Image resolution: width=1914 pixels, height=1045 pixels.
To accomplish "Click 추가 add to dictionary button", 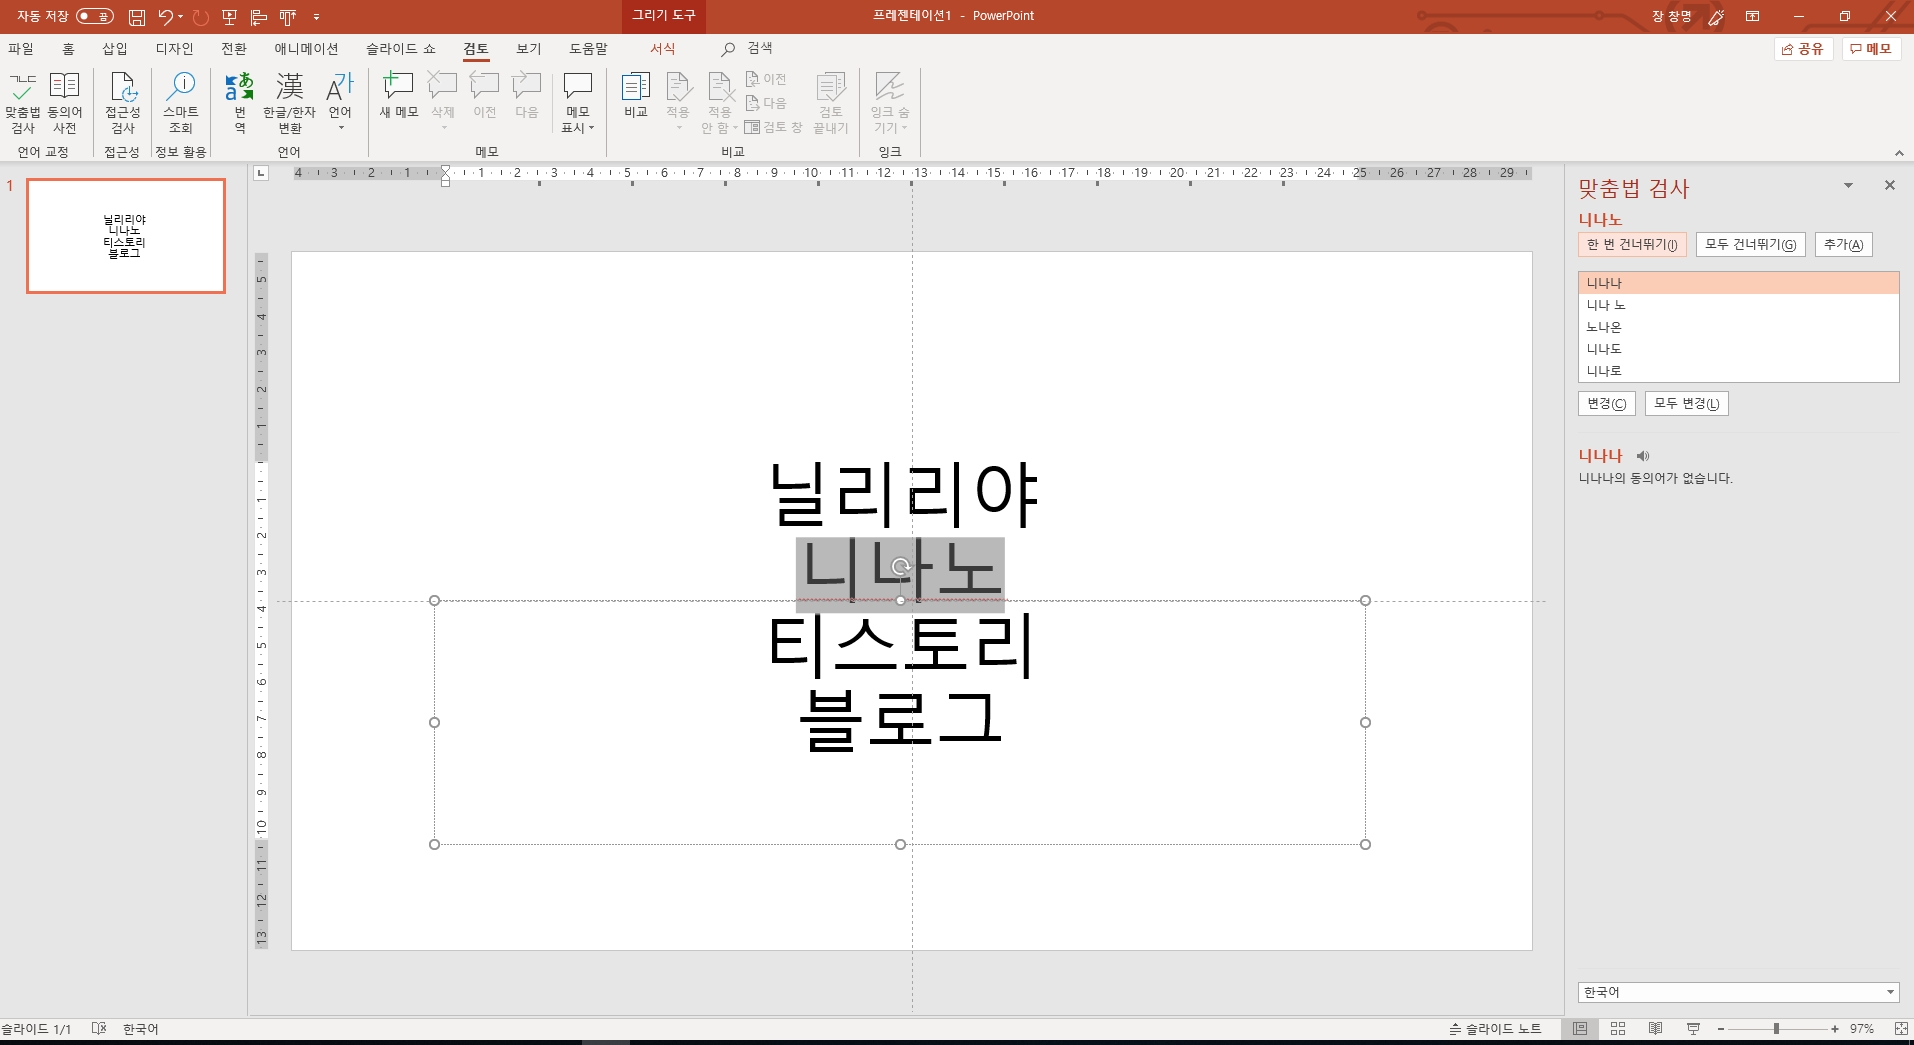I will point(1843,245).
